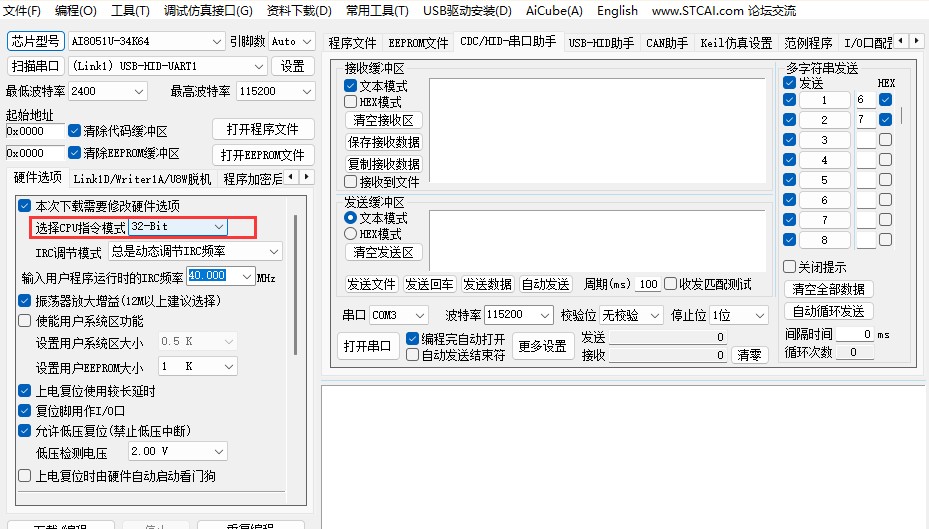Toggle 清除EEPROM缓冲区 checkbox
This screenshot has width=929, height=529.
click(75, 152)
